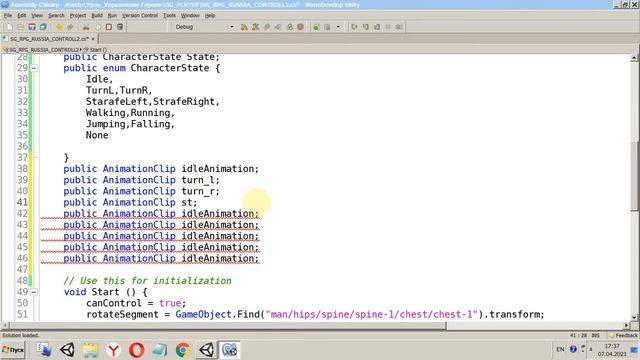This screenshot has height=360, width=640.
Task: Open the Edit menu
Action: click(x=22, y=16)
